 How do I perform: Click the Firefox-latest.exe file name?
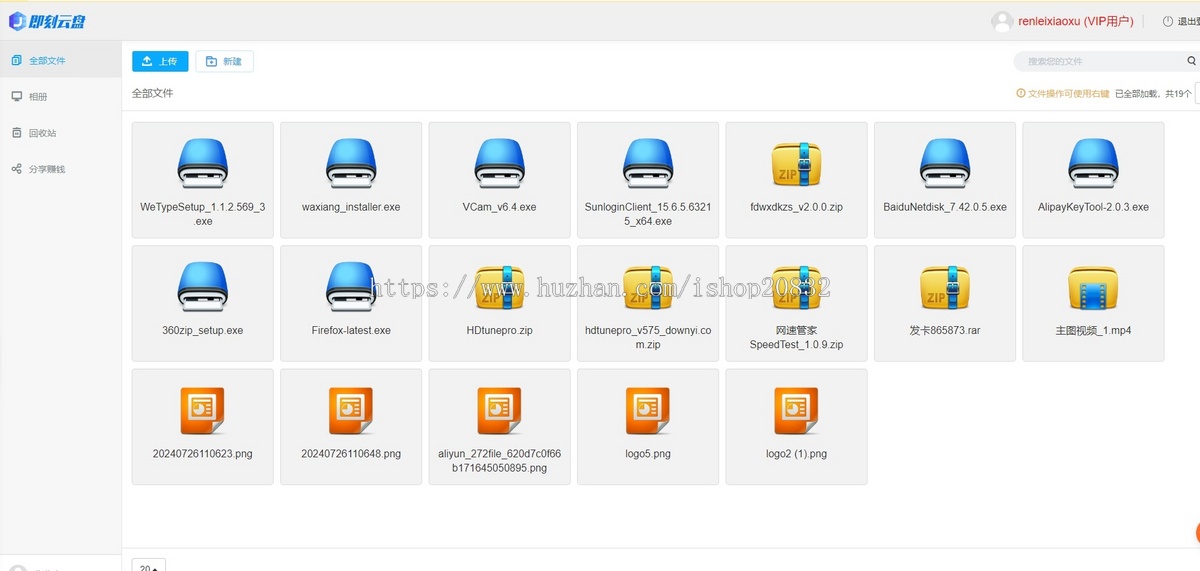pyautogui.click(x=351, y=330)
